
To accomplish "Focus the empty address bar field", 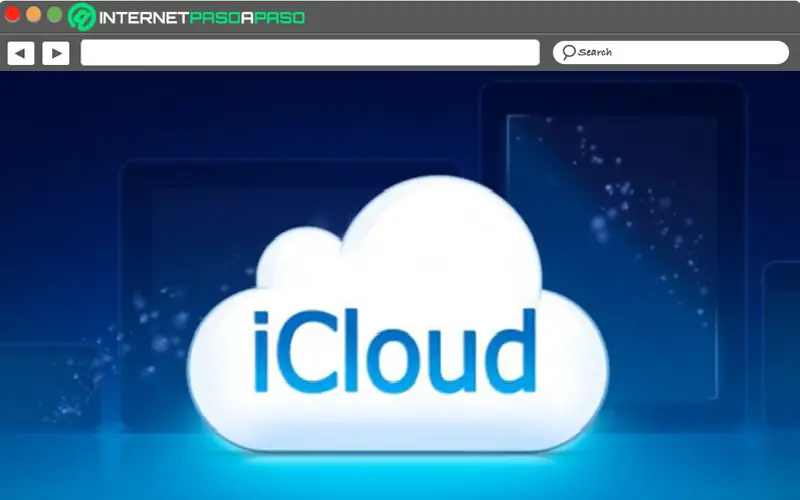I will click(x=310, y=53).
